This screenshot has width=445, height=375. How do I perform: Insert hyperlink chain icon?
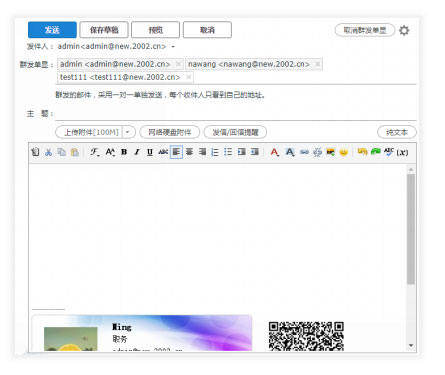pos(304,152)
